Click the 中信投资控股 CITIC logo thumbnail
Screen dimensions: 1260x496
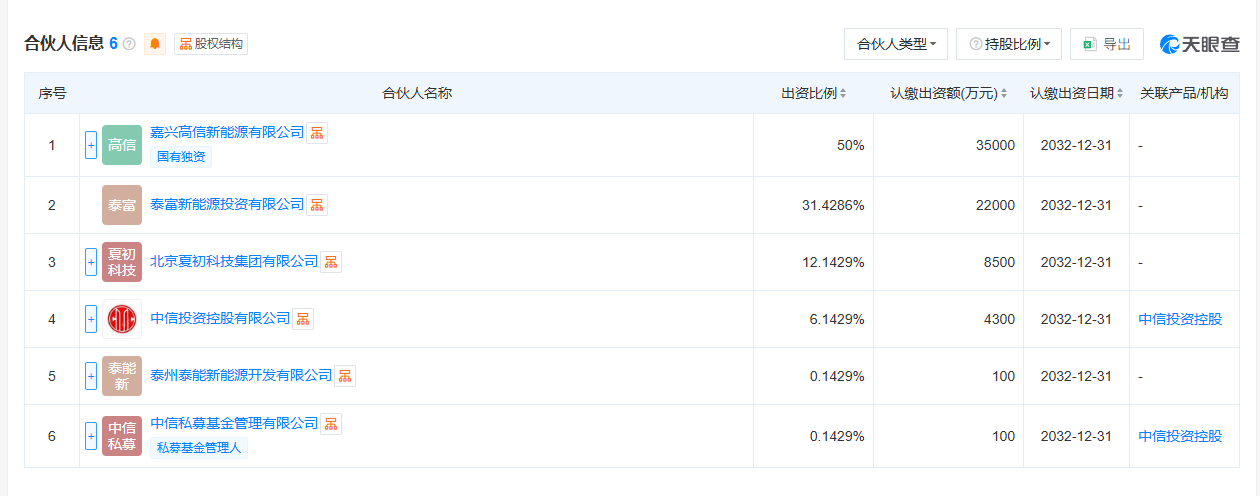tap(122, 319)
